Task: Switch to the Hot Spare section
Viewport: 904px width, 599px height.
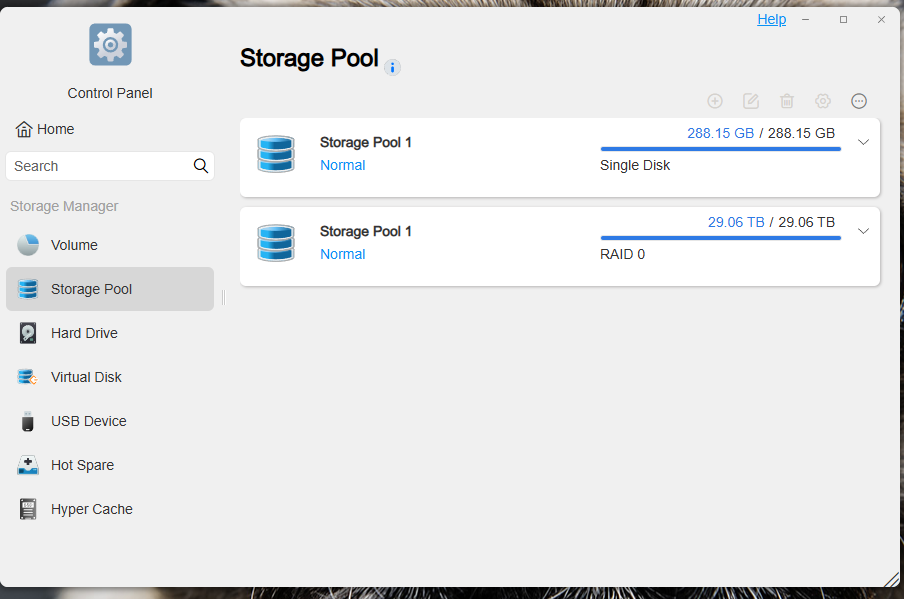Action: coord(82,465)
